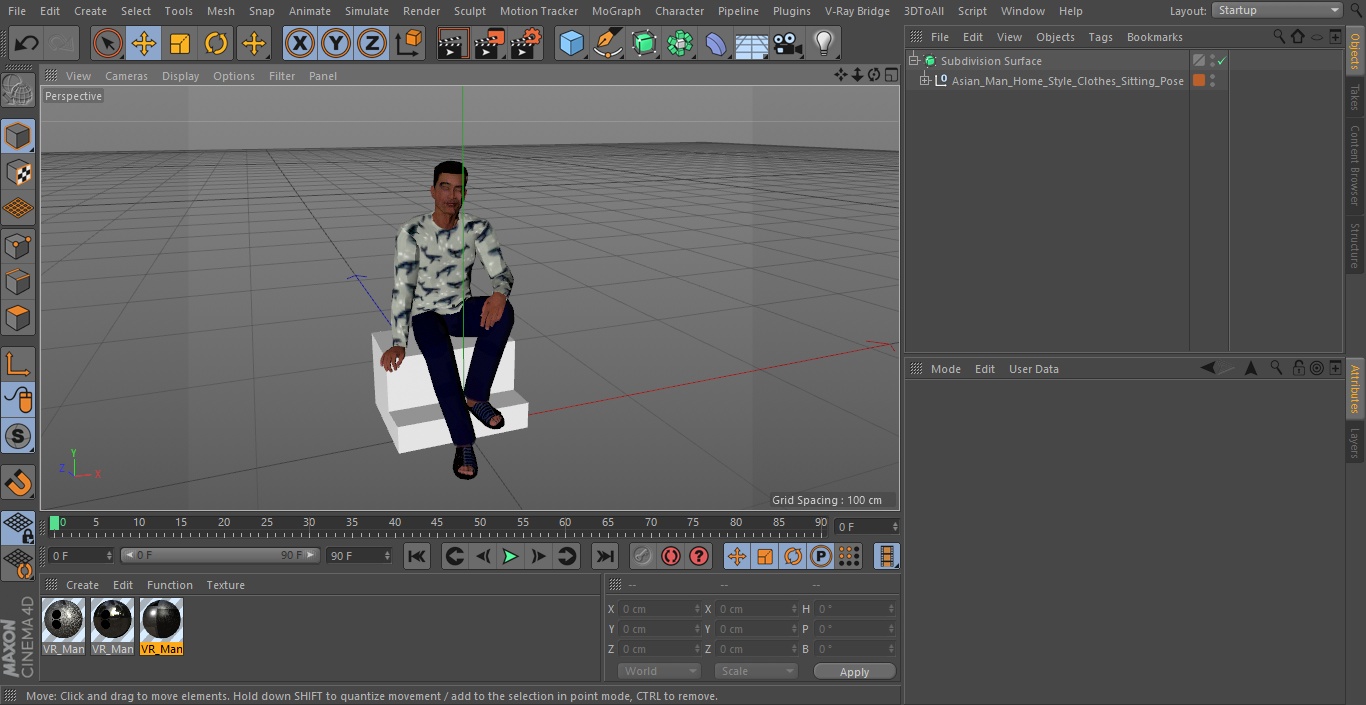Screen dimensions: 1366x705
Task: Click the record active objects button
Action: pos(643,556)
